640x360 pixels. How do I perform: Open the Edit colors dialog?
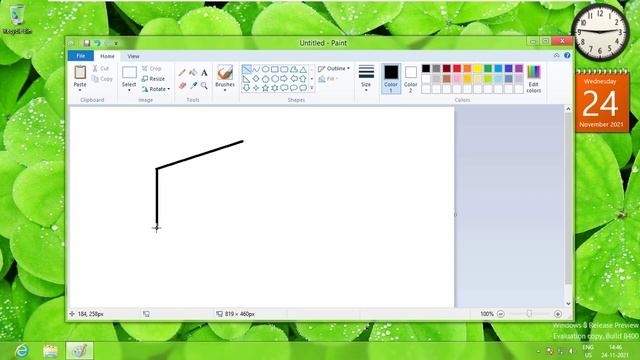pyautogui.click(x=533, y=79)
